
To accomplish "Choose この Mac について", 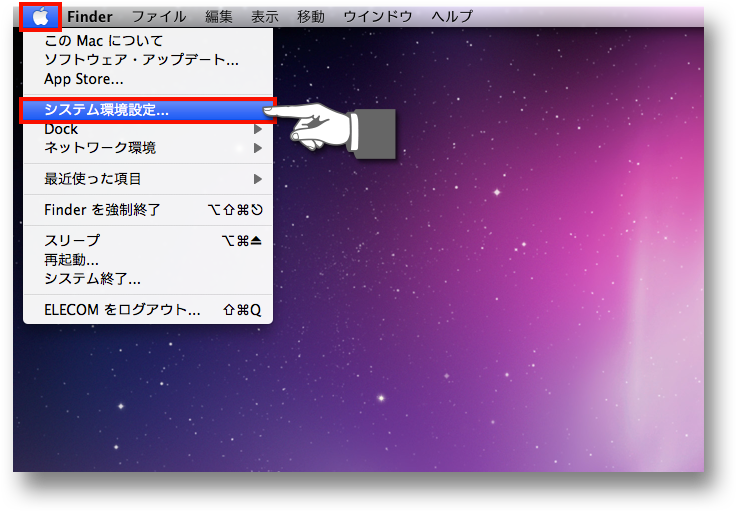I will 148,40.
